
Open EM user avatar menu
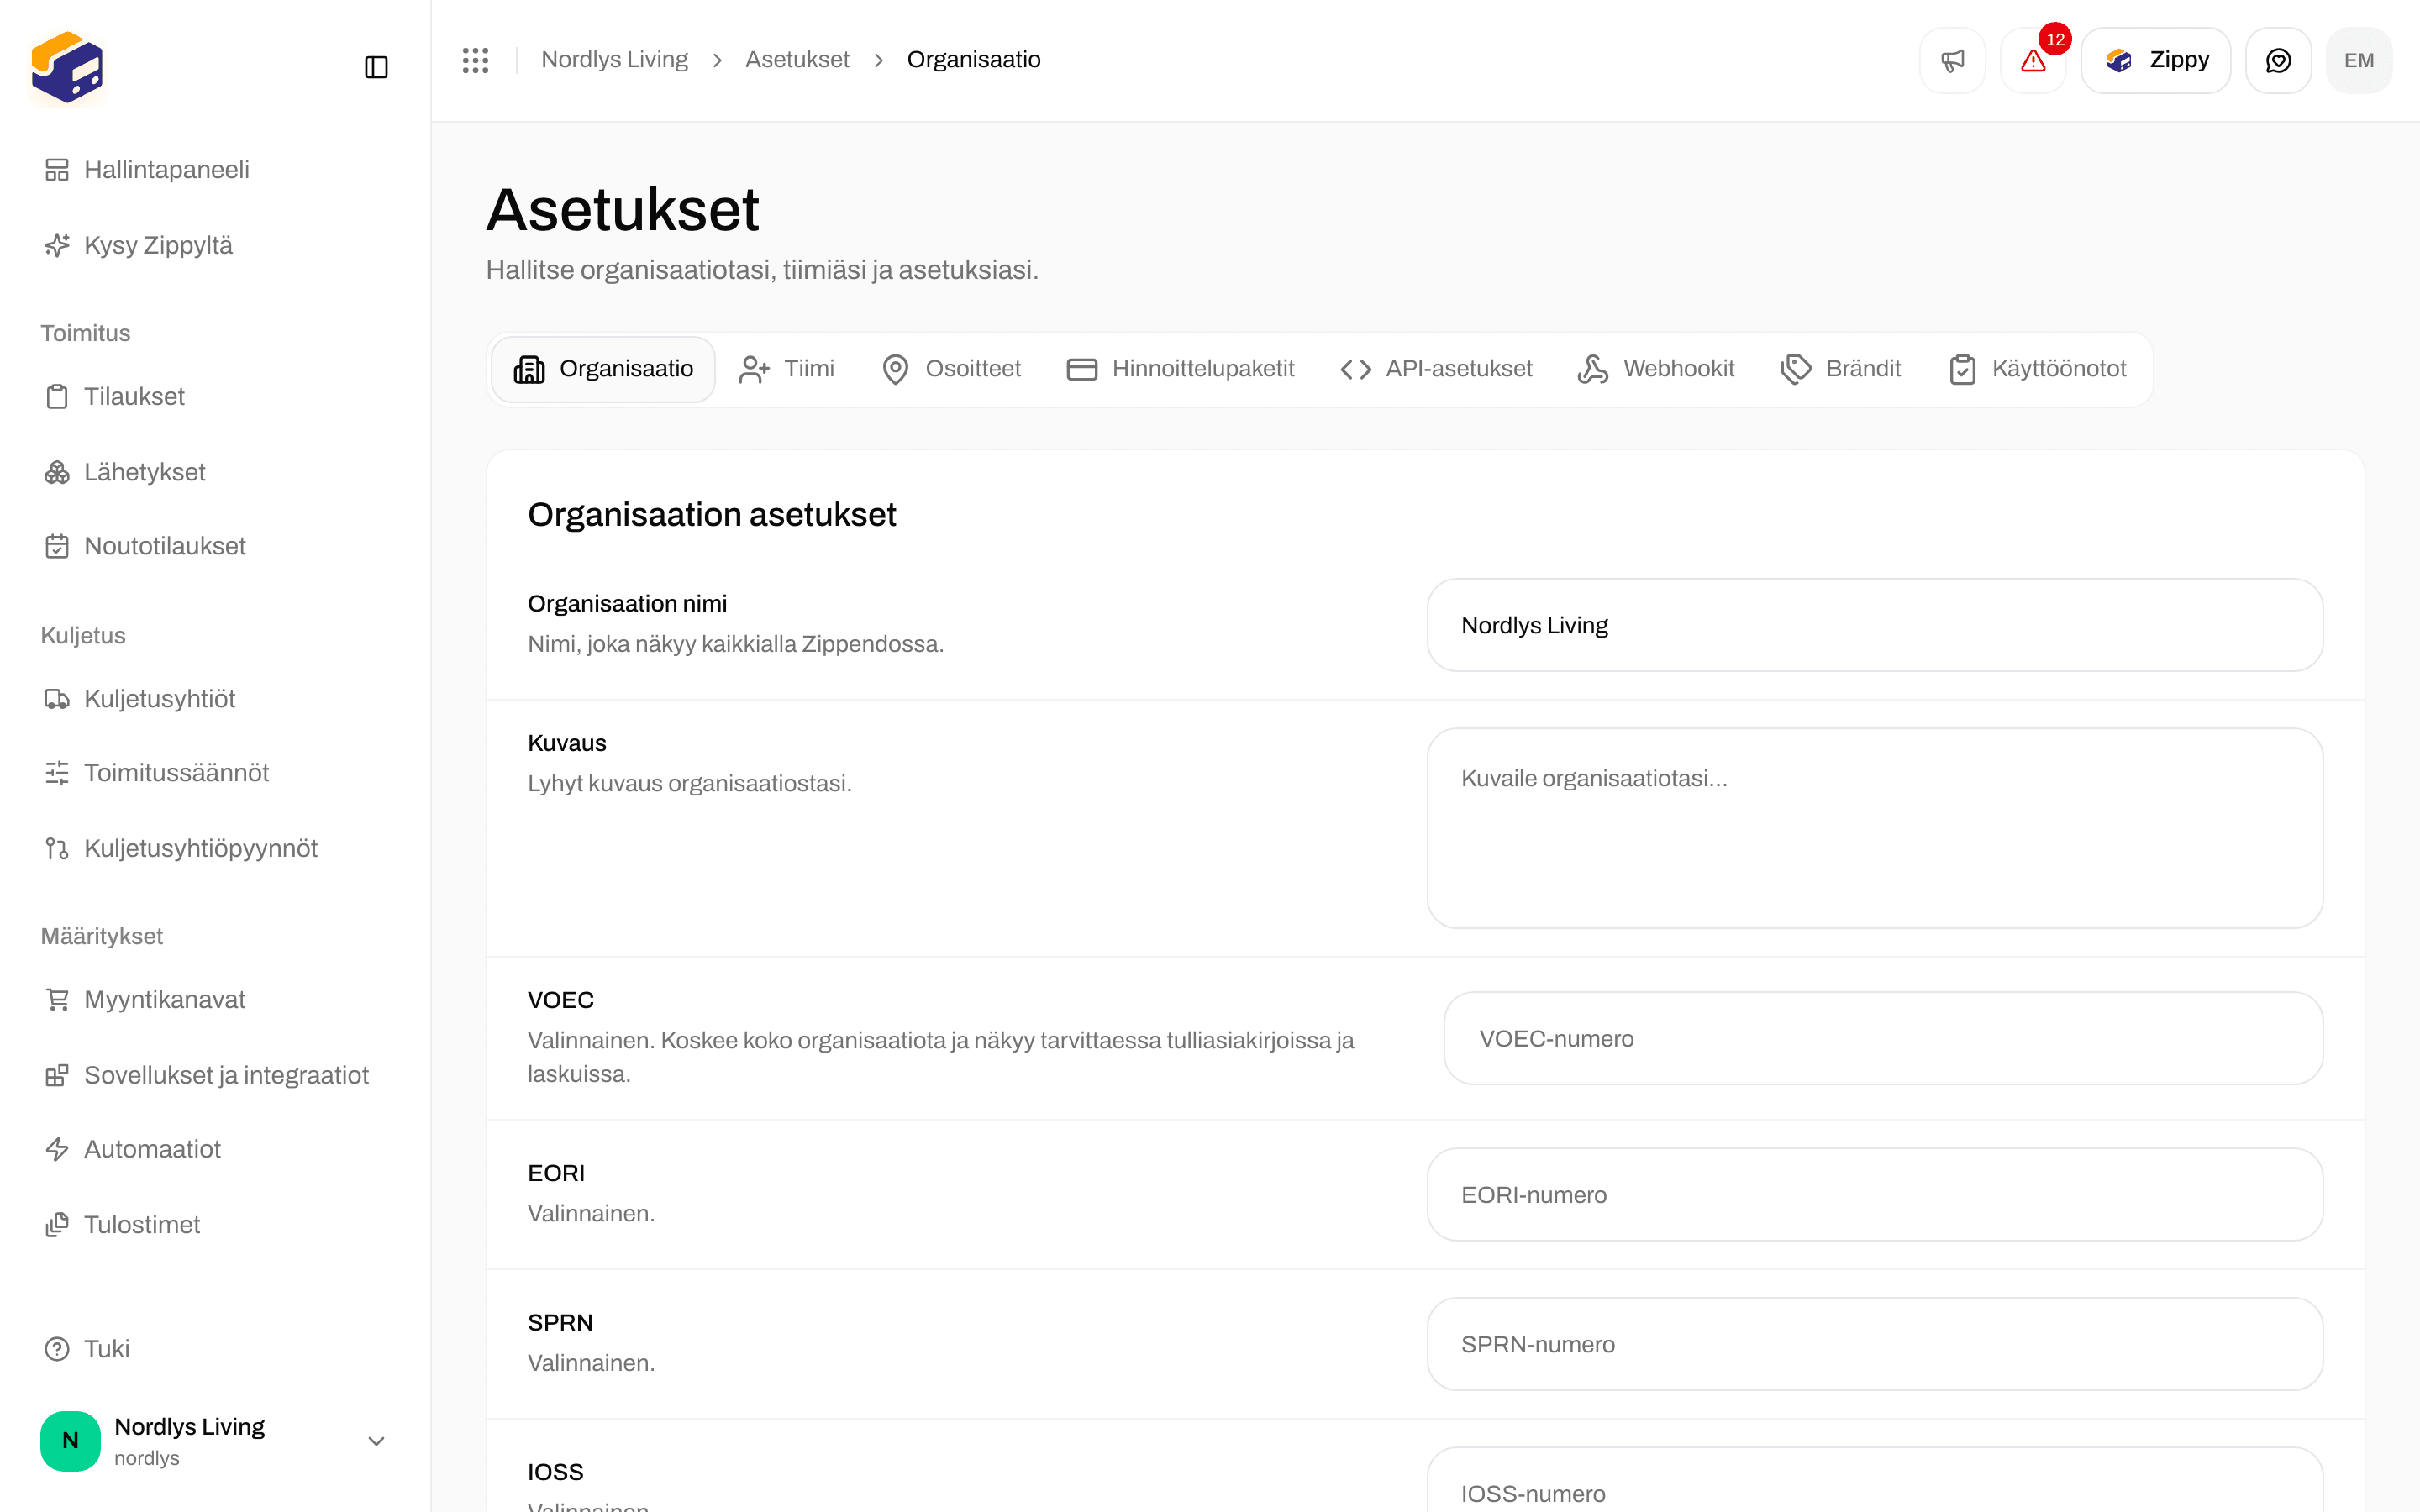[2359, 60]
